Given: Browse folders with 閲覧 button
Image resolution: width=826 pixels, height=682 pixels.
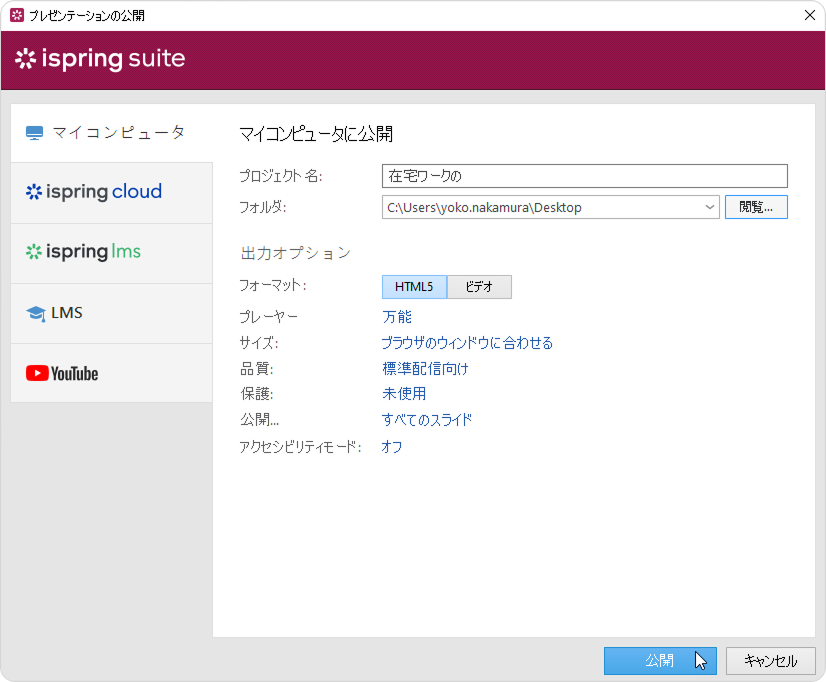Looking at the screenshot, I should point(756,208).
